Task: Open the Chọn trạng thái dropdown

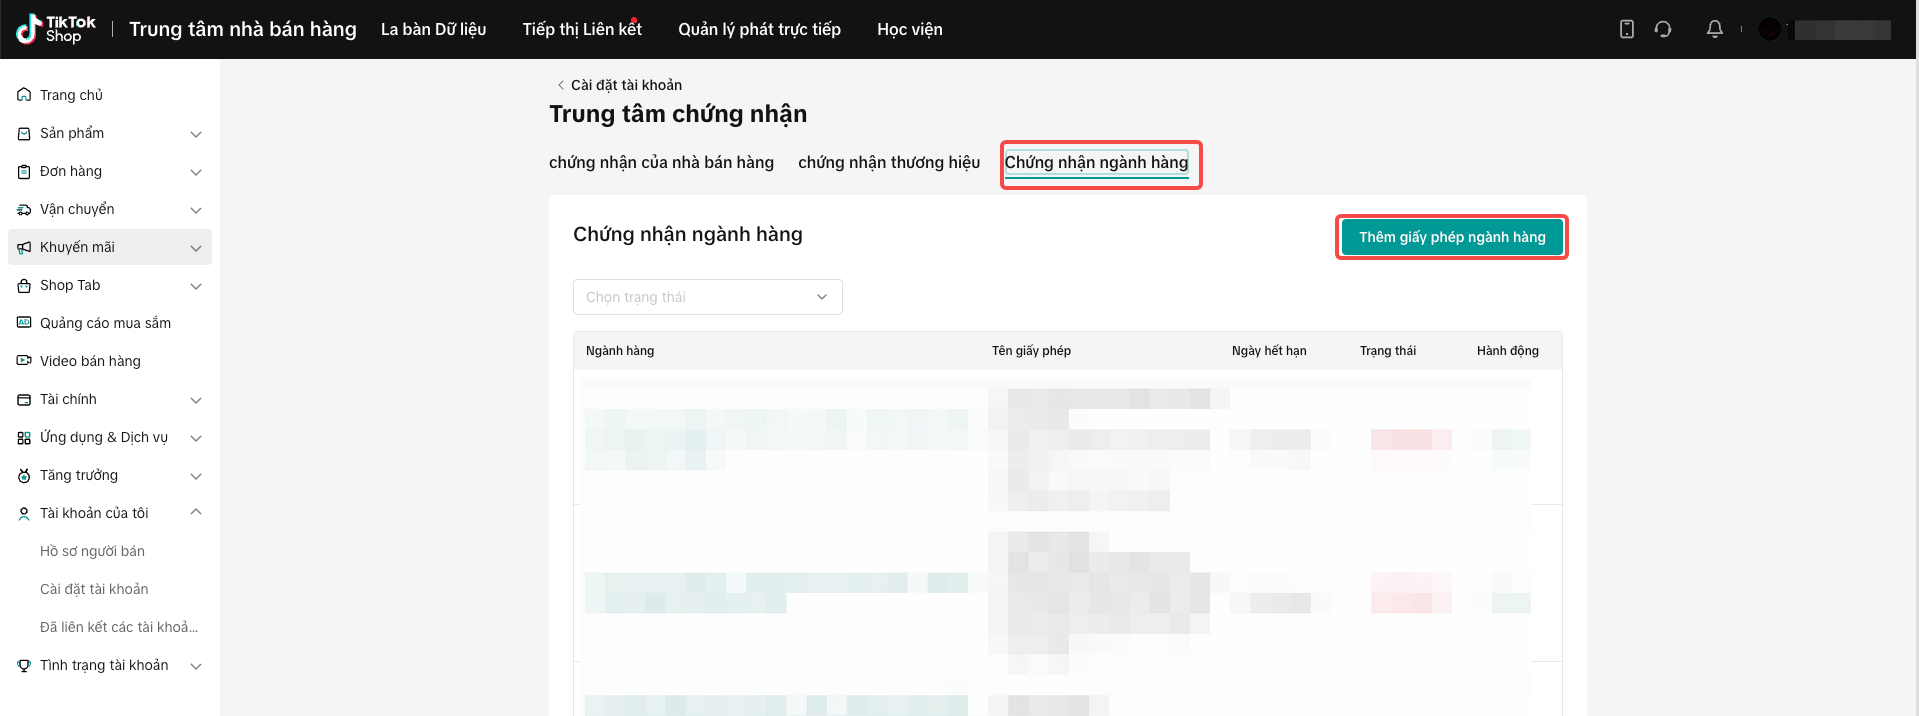Action: coord(707,297)
